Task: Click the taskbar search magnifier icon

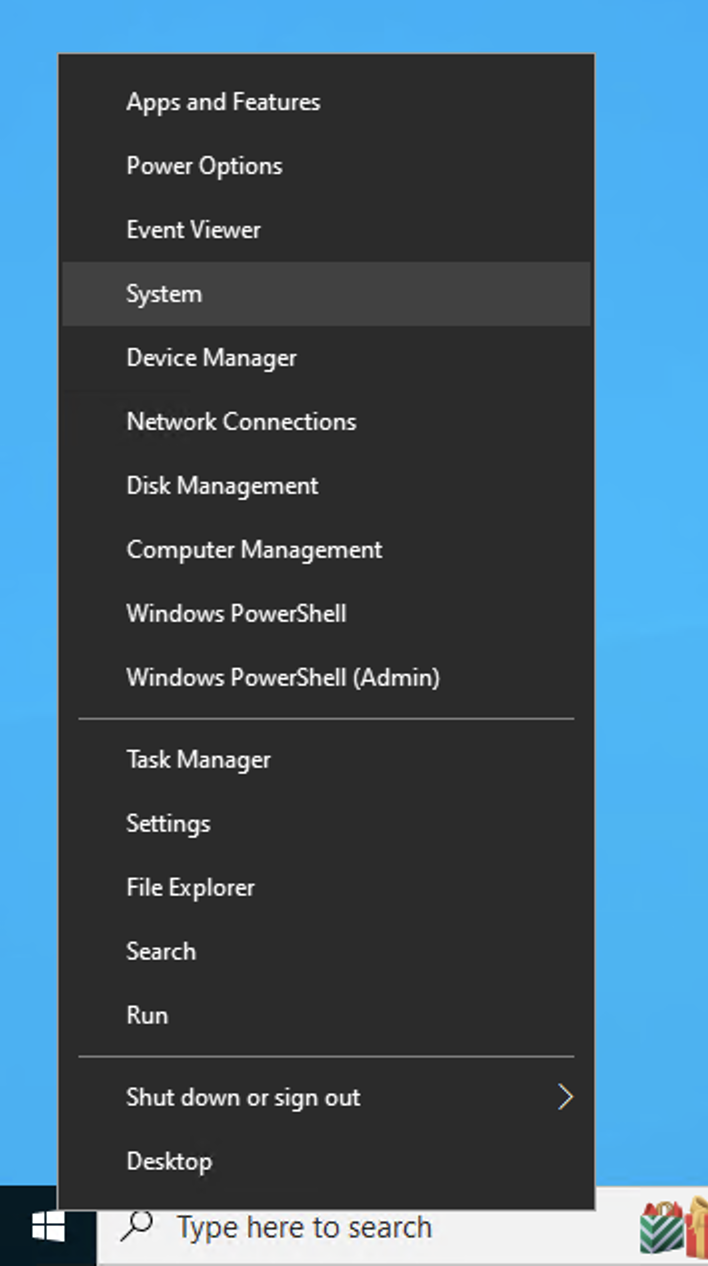Action: click(x=136, y=1227)
